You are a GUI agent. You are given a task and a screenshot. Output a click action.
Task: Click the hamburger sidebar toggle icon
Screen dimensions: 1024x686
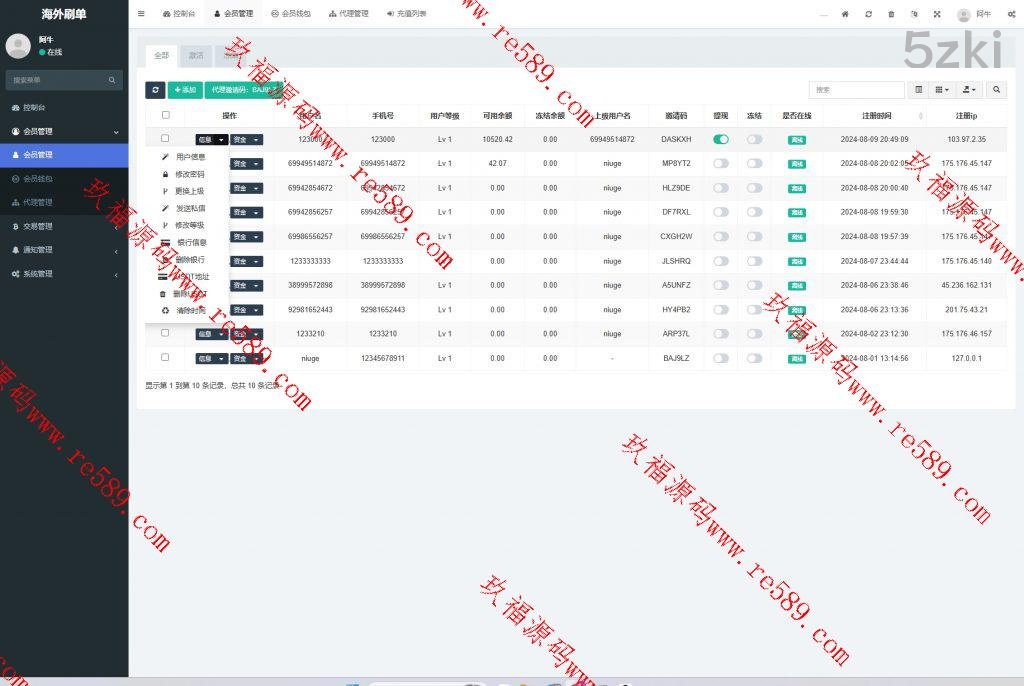click(141, 14)
